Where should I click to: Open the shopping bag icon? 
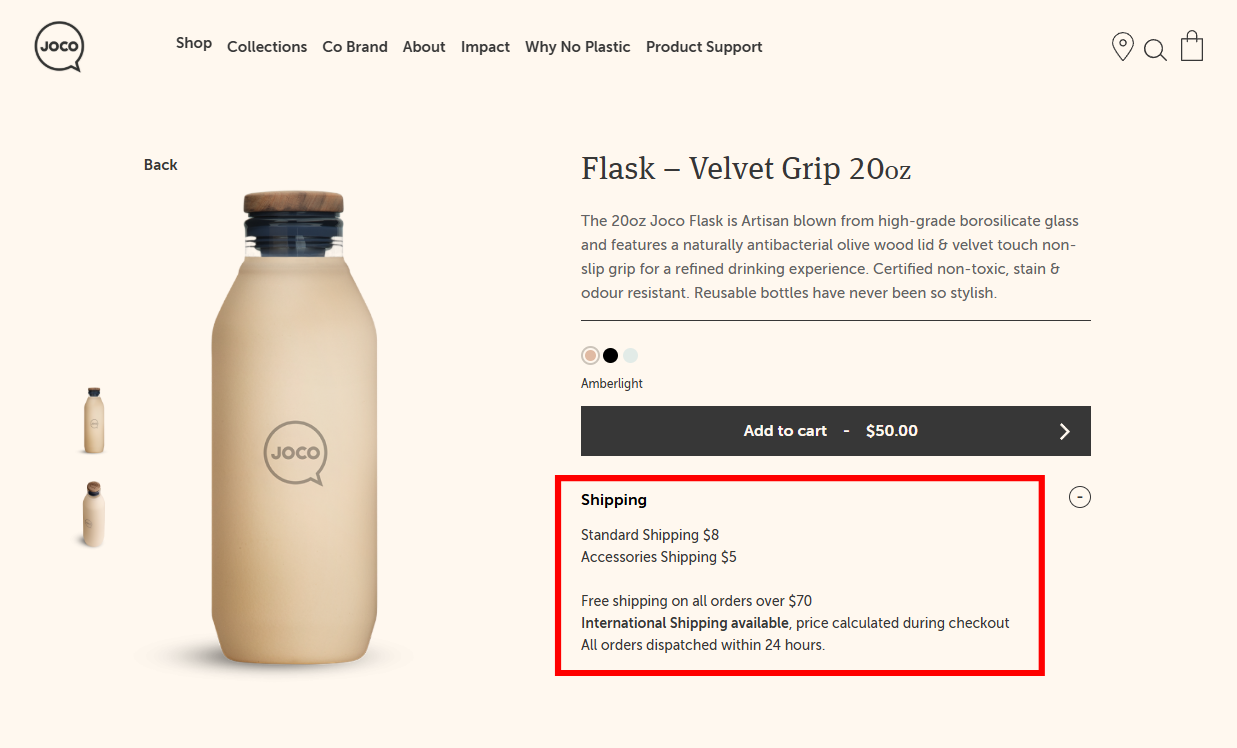pyautogui.click(x=1191, y=45)
